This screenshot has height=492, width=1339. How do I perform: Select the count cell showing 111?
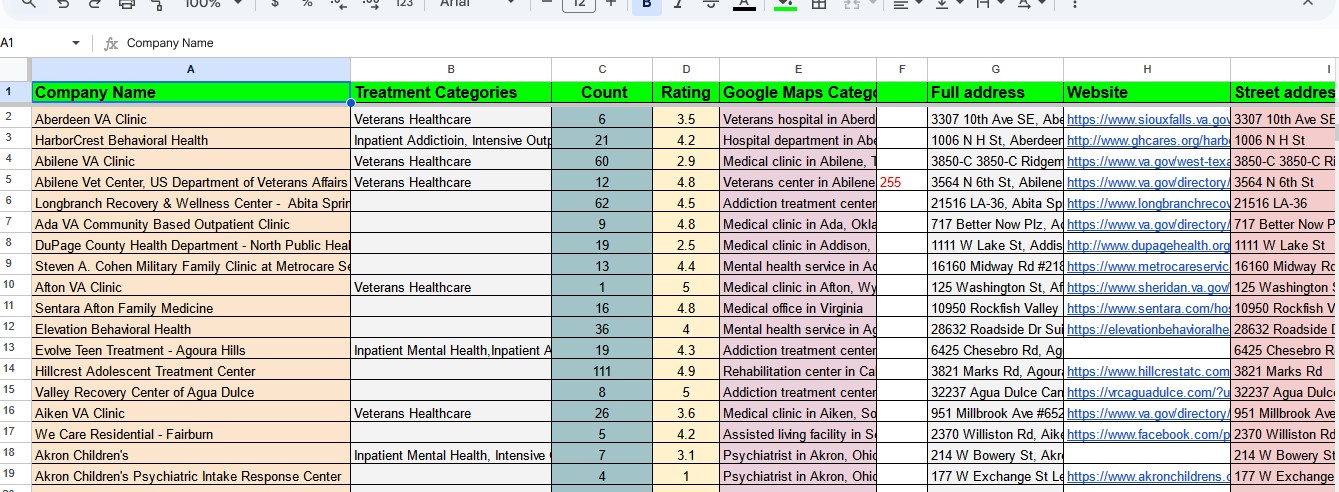[x=602, y=371]
